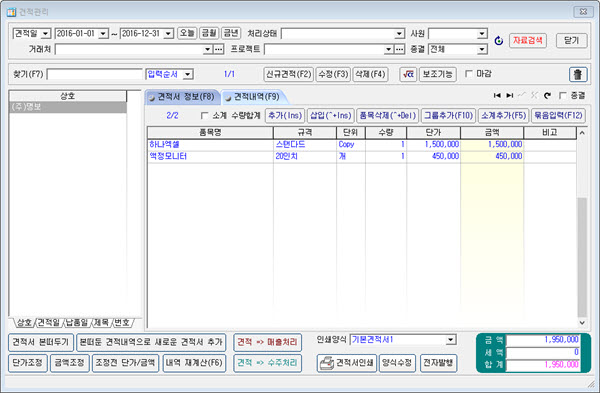Click the 견적서인쇄 printer button
Screen dimensions: 600x393
tap(347, 363)
